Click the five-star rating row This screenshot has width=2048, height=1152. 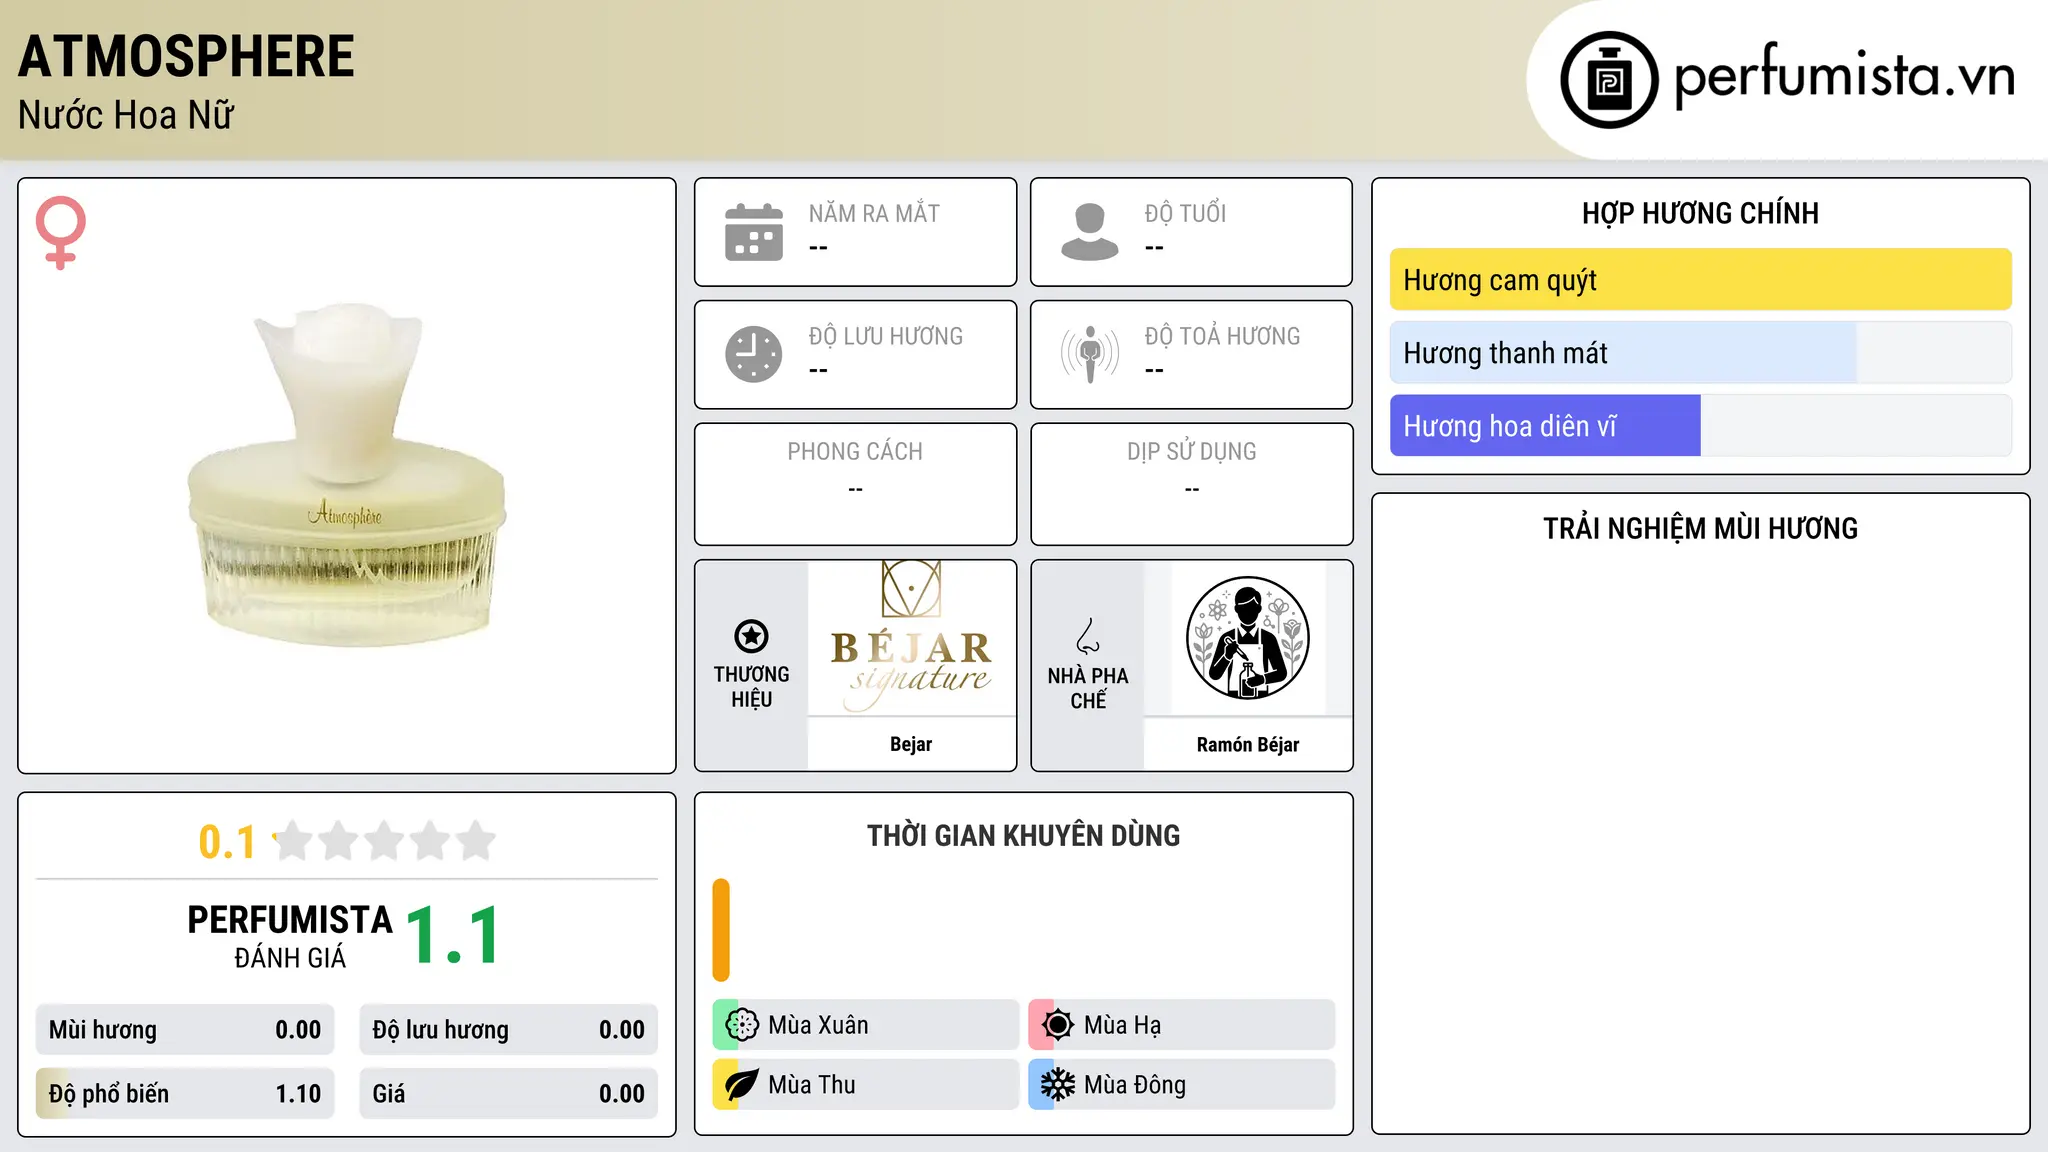tap(385, 841)
